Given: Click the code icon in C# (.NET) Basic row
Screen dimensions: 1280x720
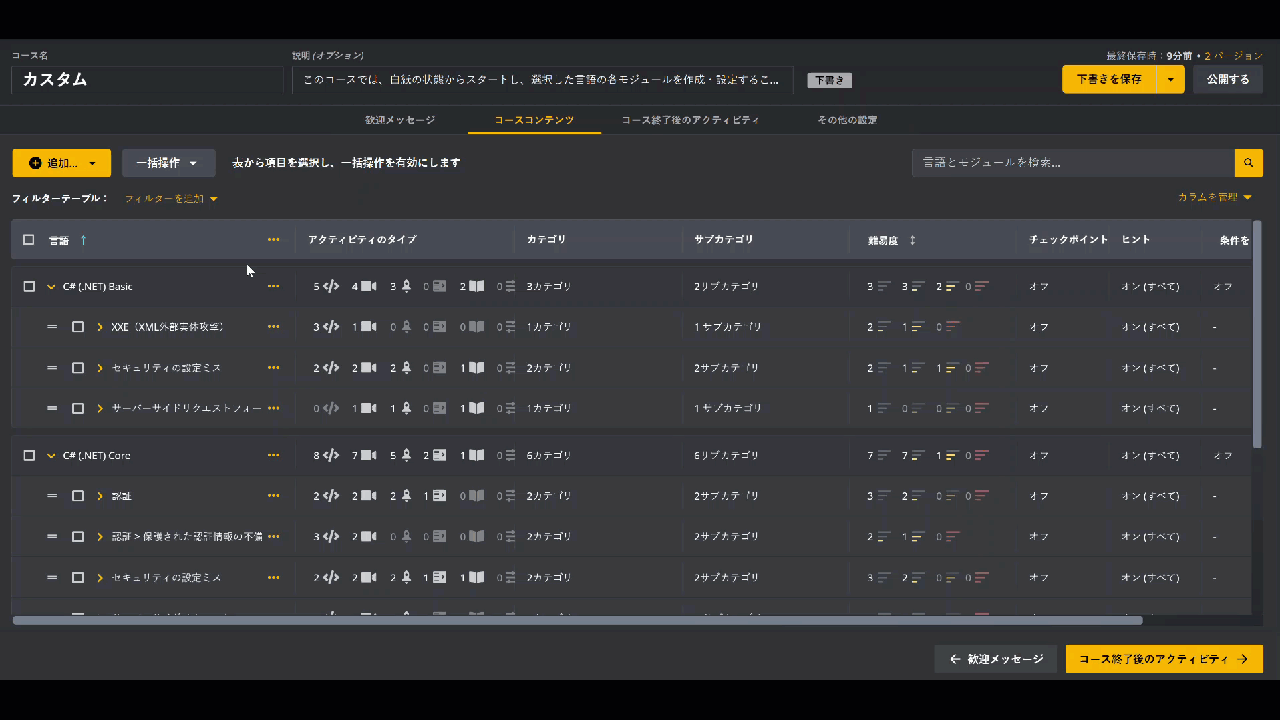Looking at the screenshot, I should tap(332, 286).
